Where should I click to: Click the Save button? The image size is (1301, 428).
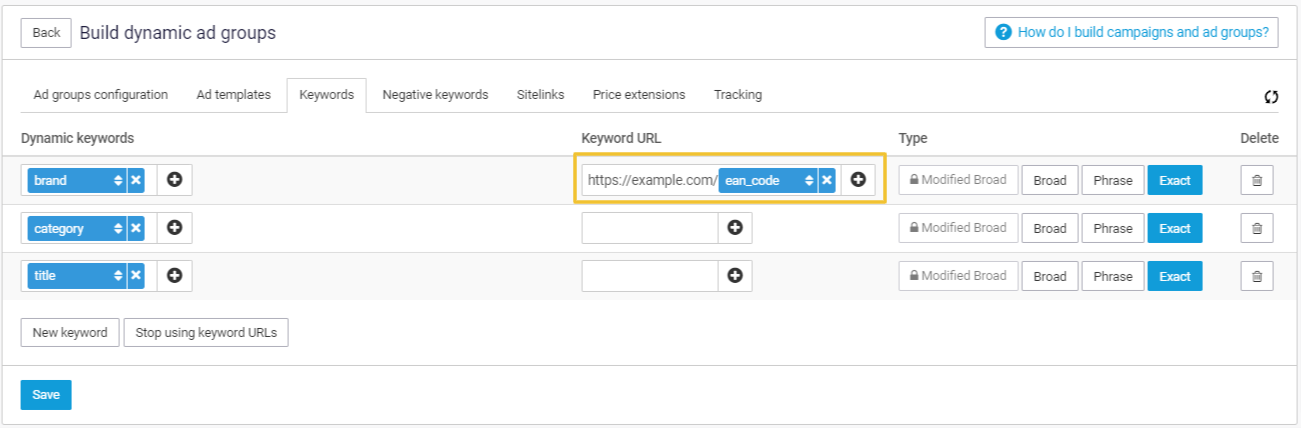coord(46,395)
